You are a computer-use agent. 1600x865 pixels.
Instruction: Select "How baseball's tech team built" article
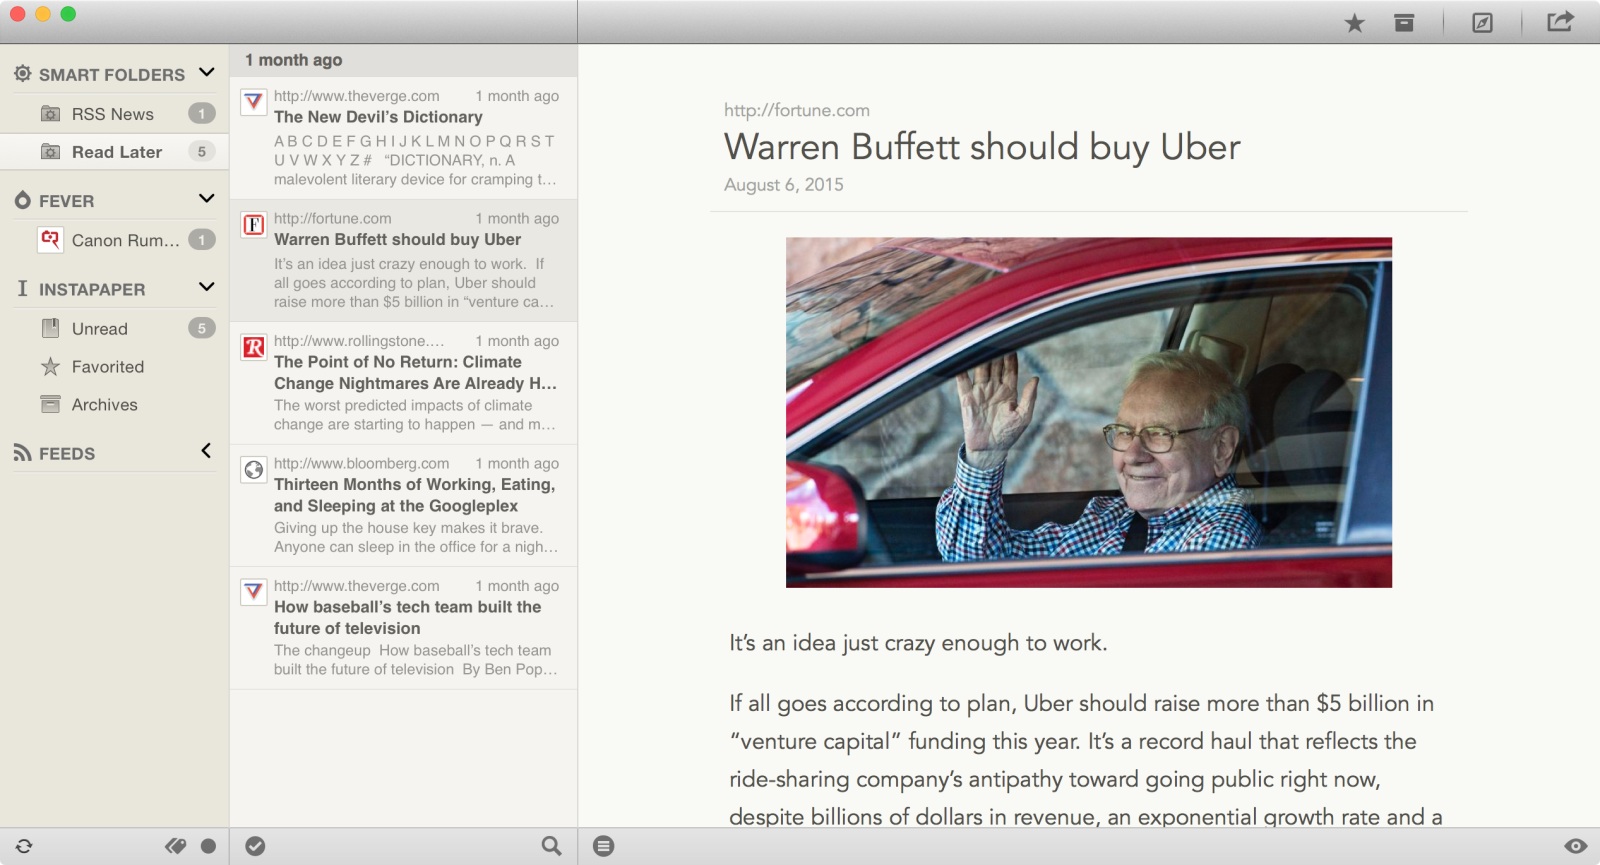[x=404, y=628]
